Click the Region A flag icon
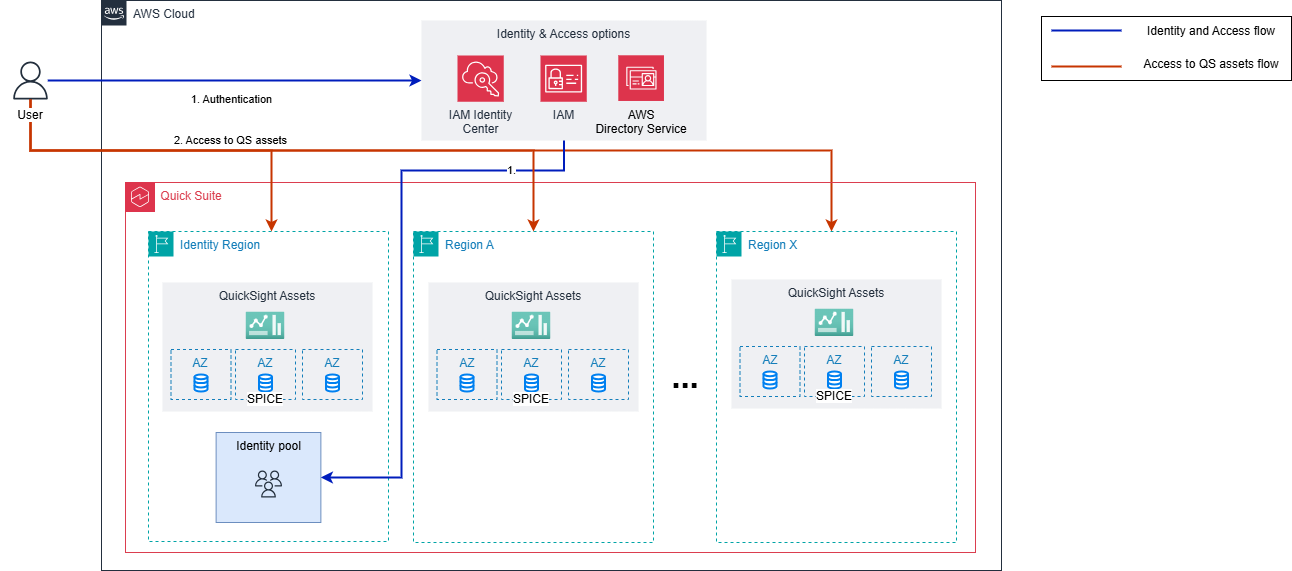Screen dimensions: 1292x571 coord(426,245)
